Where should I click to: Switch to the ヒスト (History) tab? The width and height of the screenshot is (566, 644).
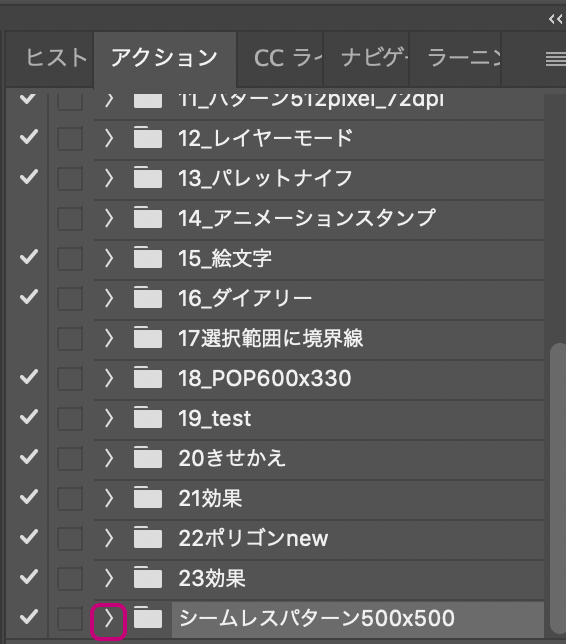tap(50, 58)
